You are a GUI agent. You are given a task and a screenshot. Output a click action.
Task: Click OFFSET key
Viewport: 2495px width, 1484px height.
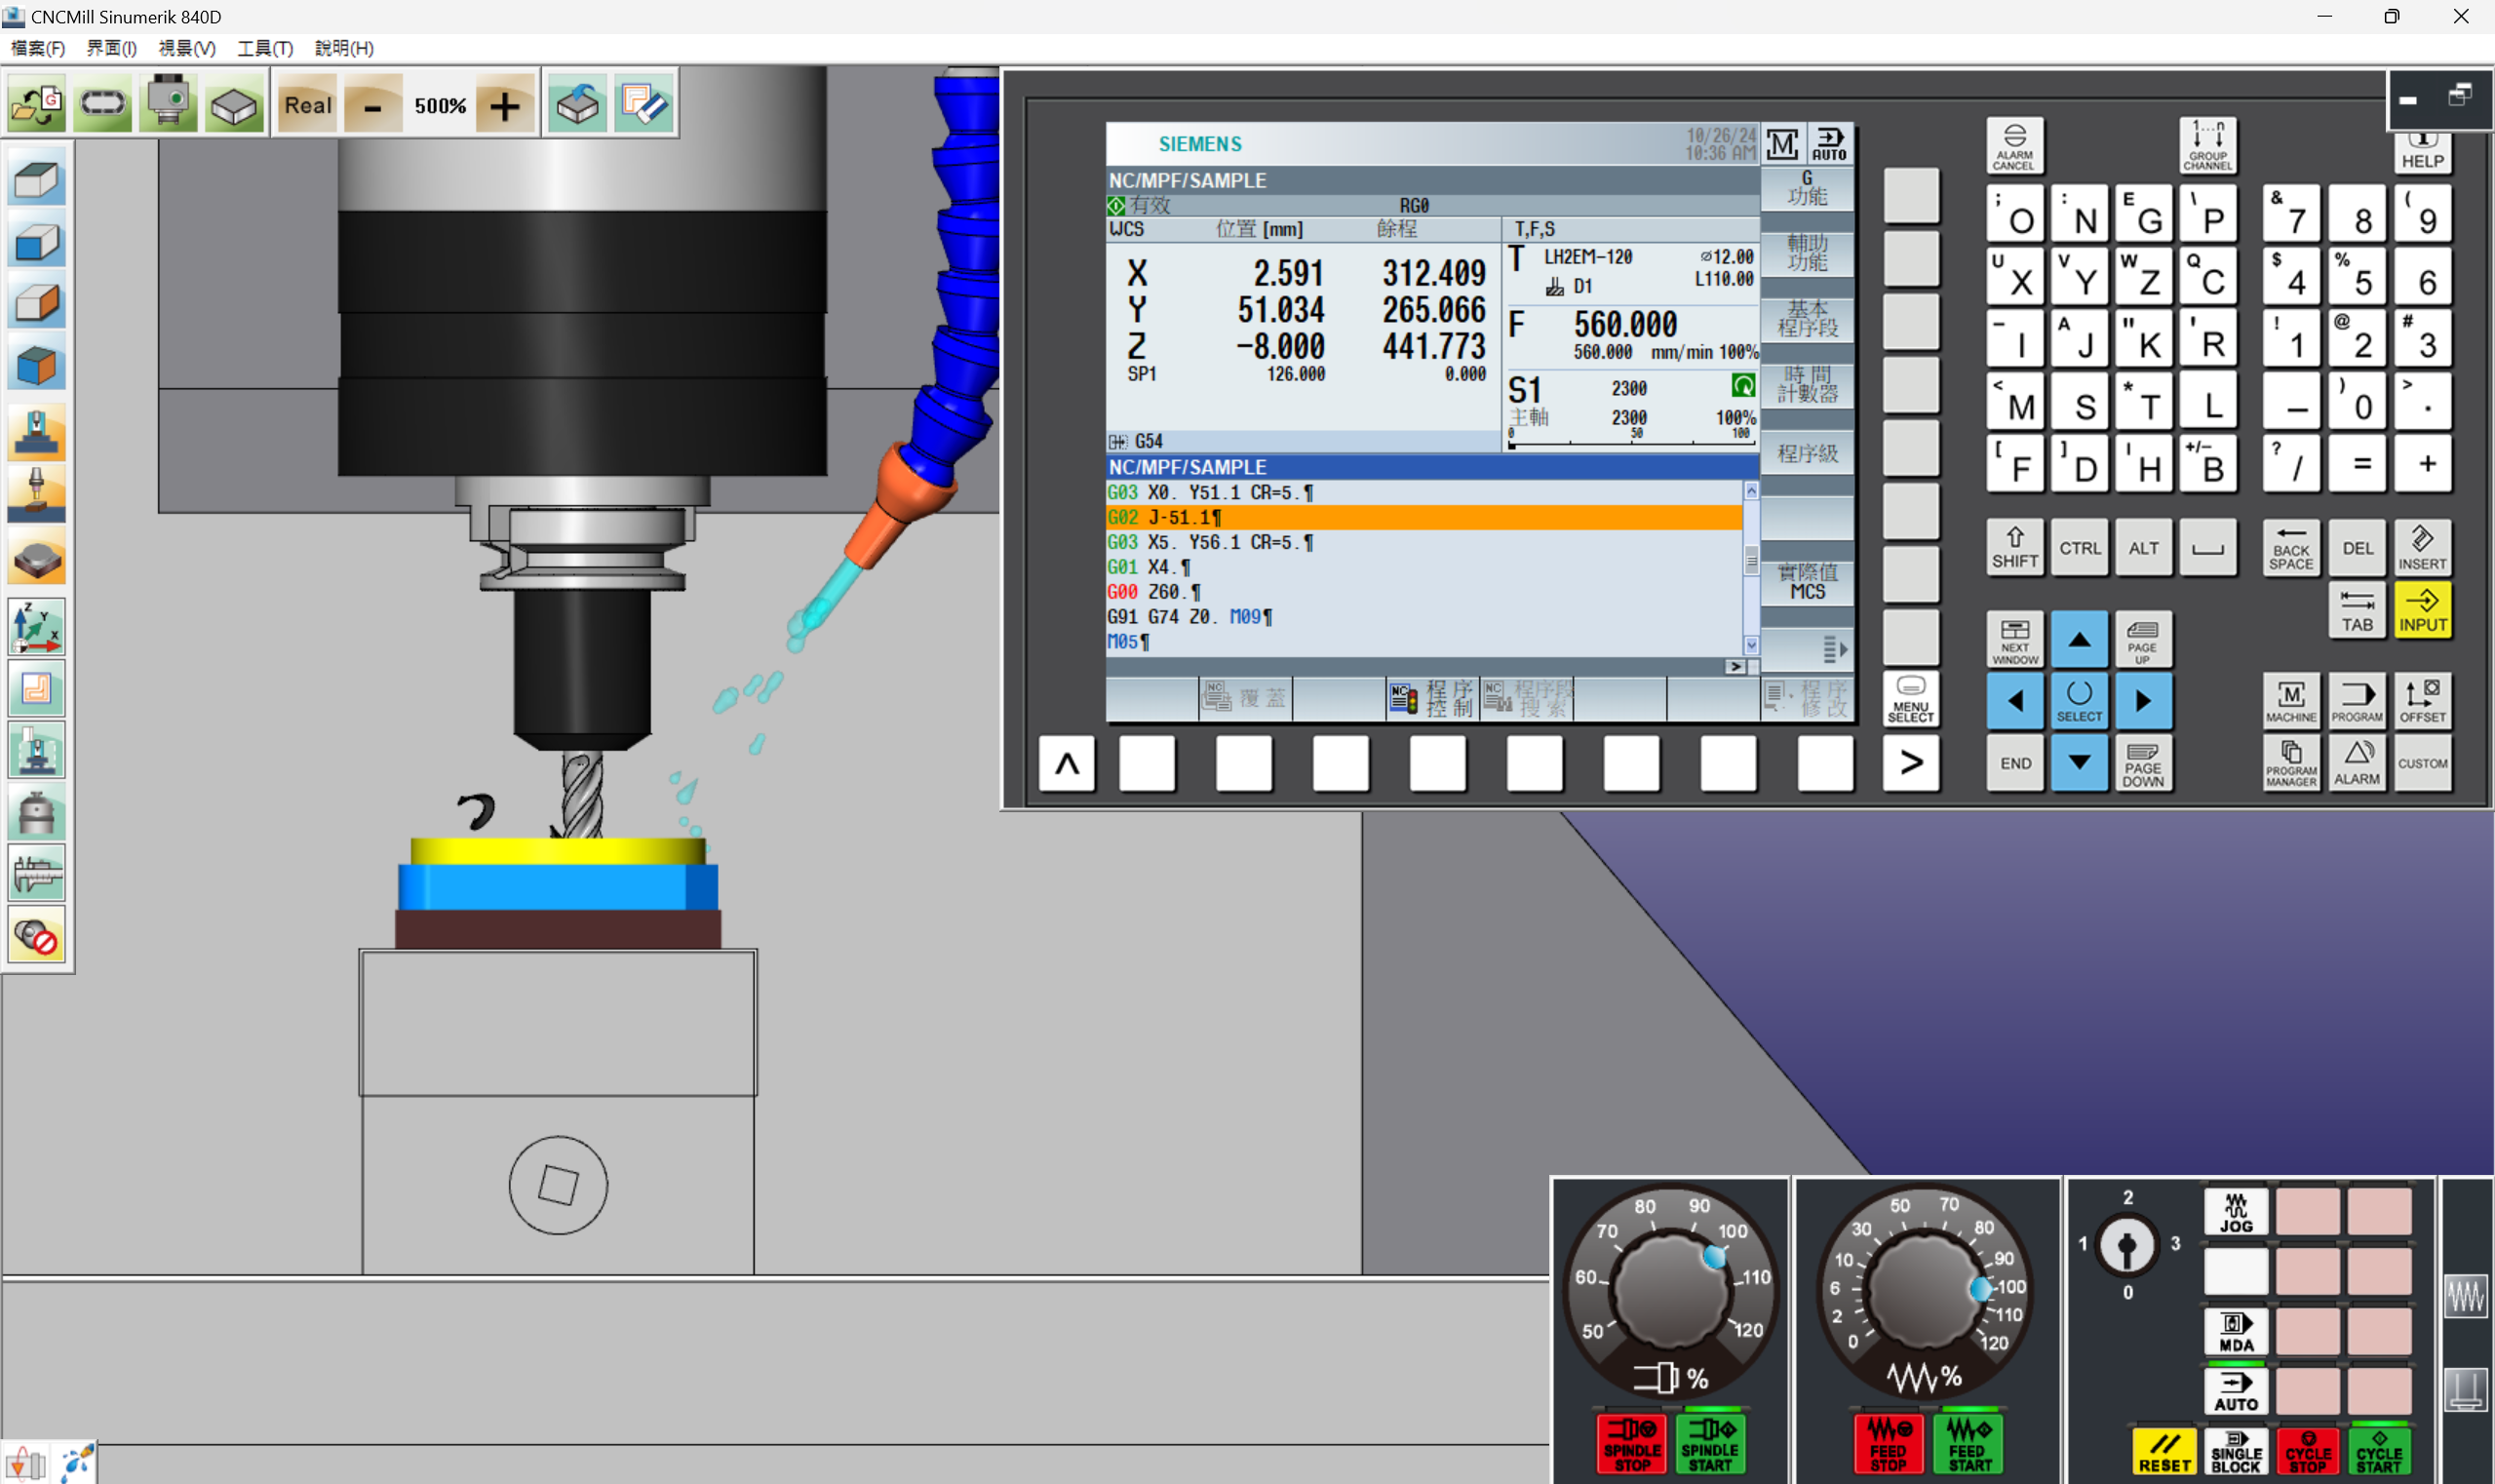tap(2422, 701)
